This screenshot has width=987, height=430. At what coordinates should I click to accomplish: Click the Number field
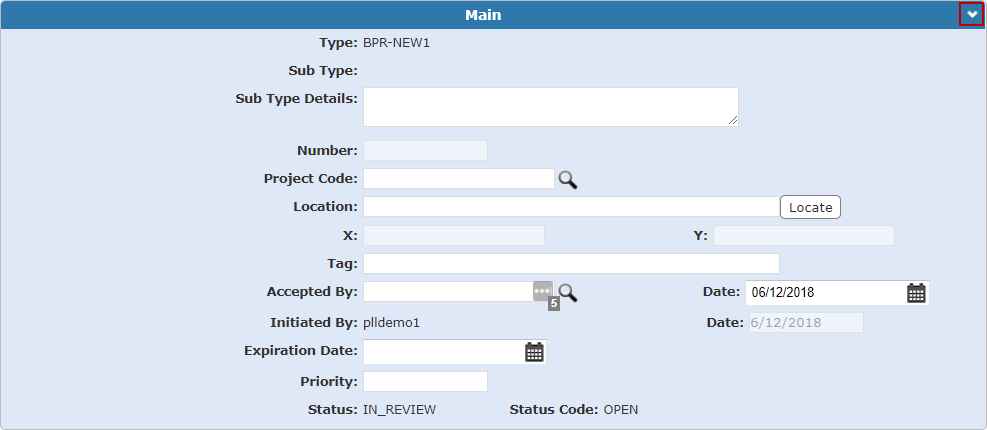click(x=425, y=151)
